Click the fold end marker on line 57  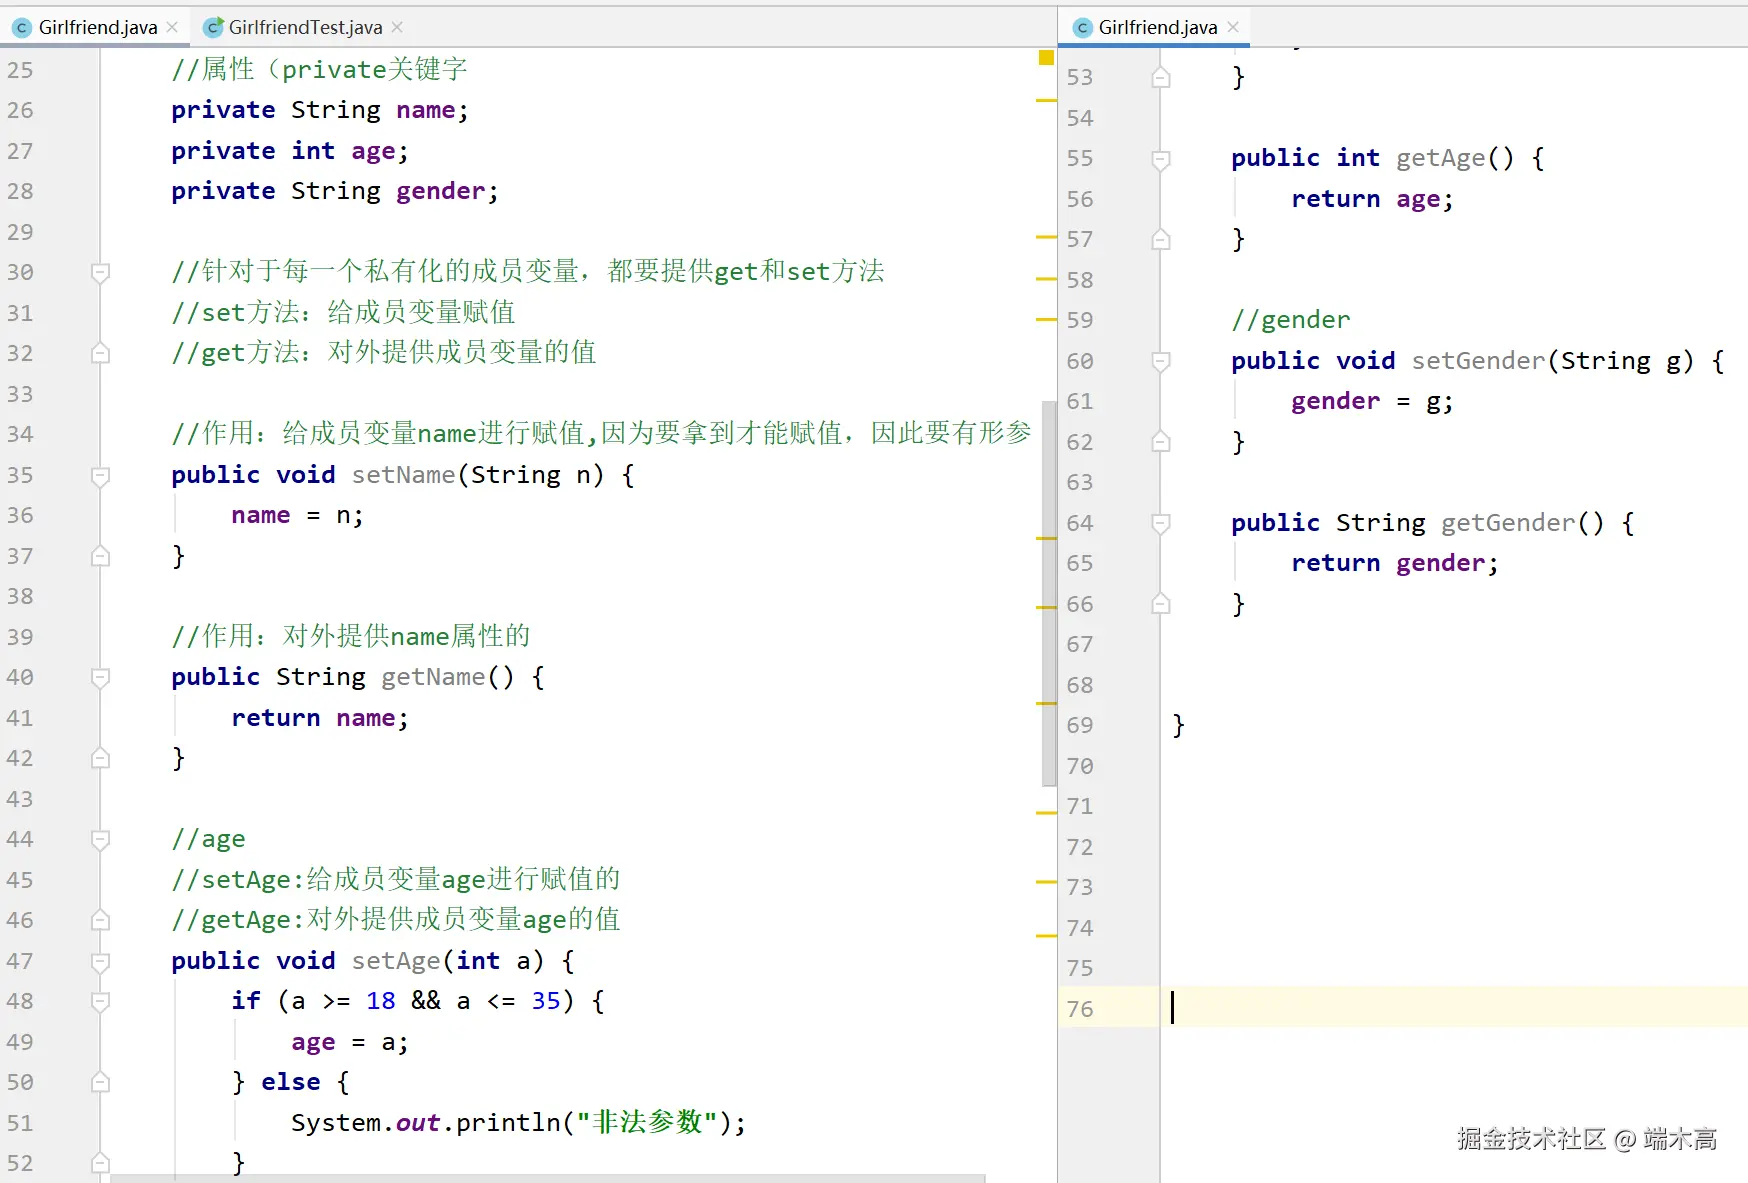click(1161, 239)
